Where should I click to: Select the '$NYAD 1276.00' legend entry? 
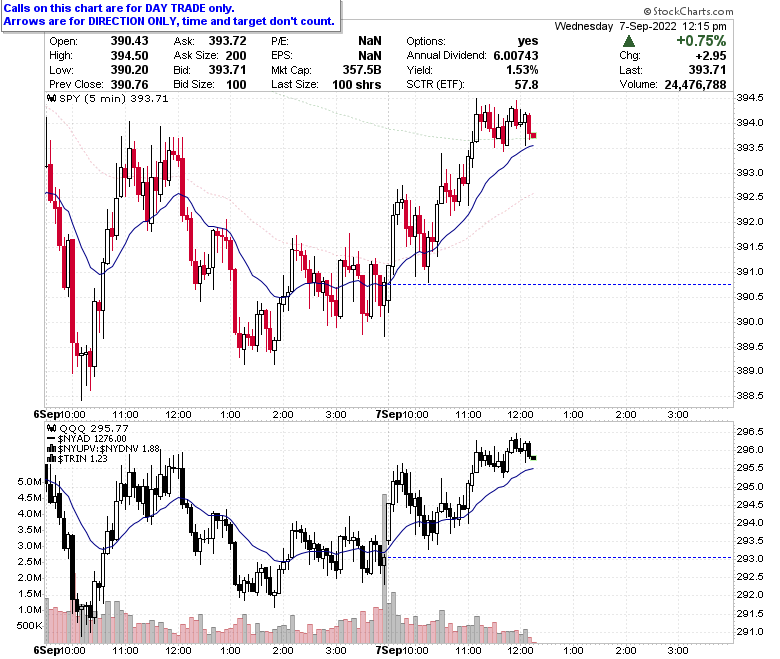pyautogui.click(x=92, y=439)
